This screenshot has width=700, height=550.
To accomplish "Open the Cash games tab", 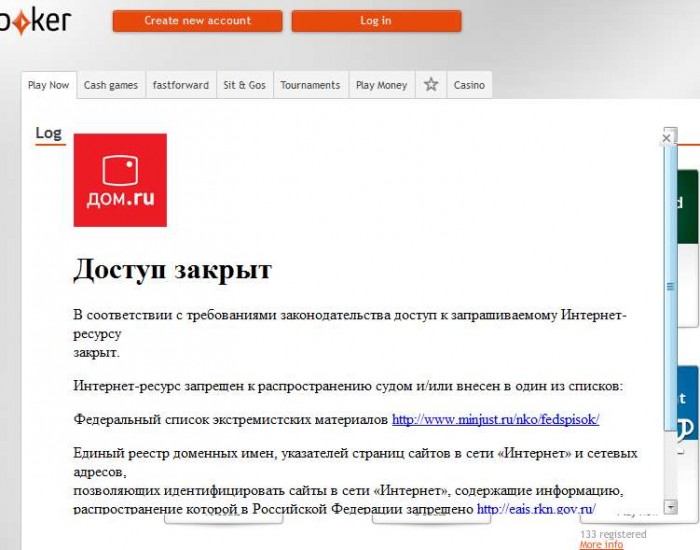I will (x=111, y=85).
